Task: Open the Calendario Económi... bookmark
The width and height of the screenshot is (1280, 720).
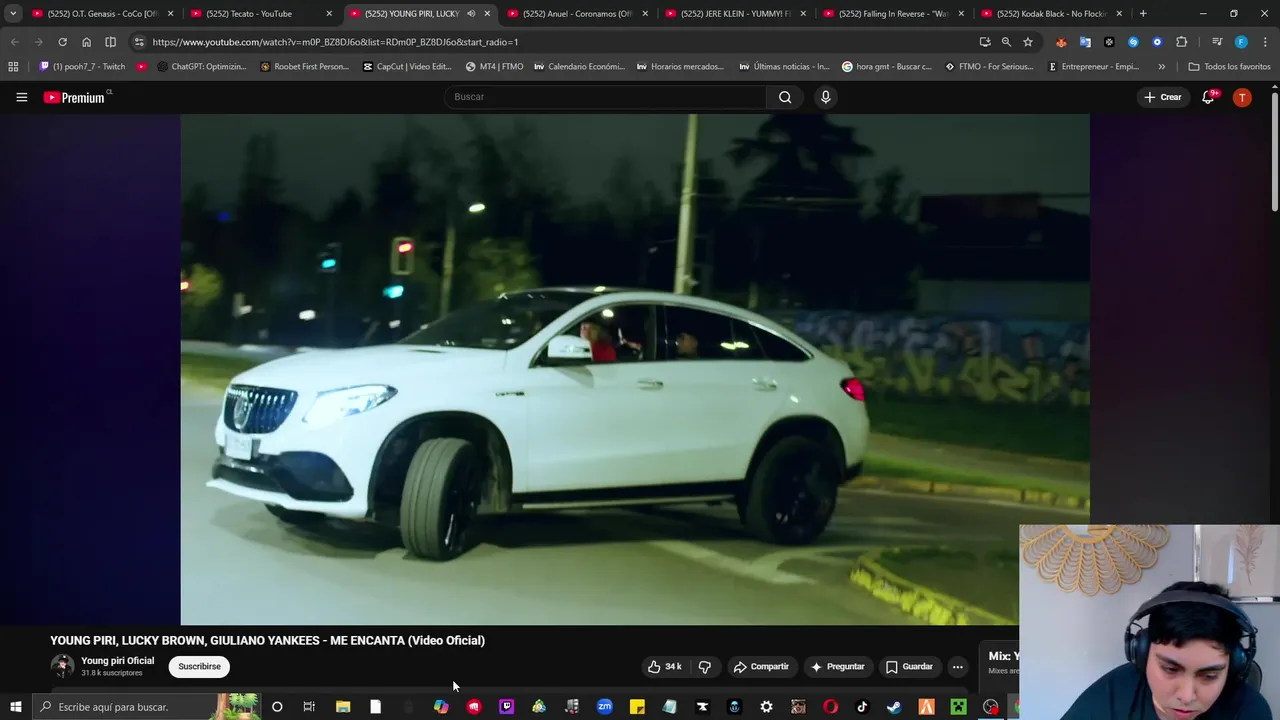Action: pos(580,67)
